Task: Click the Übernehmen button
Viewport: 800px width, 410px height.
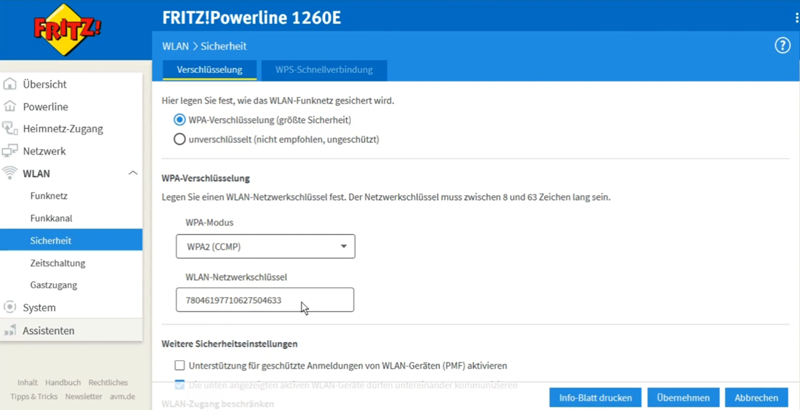Action: pos(683,397)
